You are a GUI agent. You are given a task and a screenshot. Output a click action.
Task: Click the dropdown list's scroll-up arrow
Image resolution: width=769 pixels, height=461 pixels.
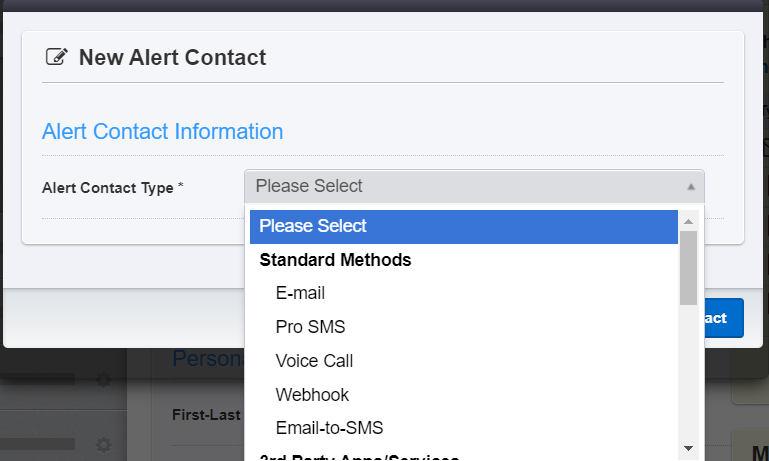click(x=688, y=220)
